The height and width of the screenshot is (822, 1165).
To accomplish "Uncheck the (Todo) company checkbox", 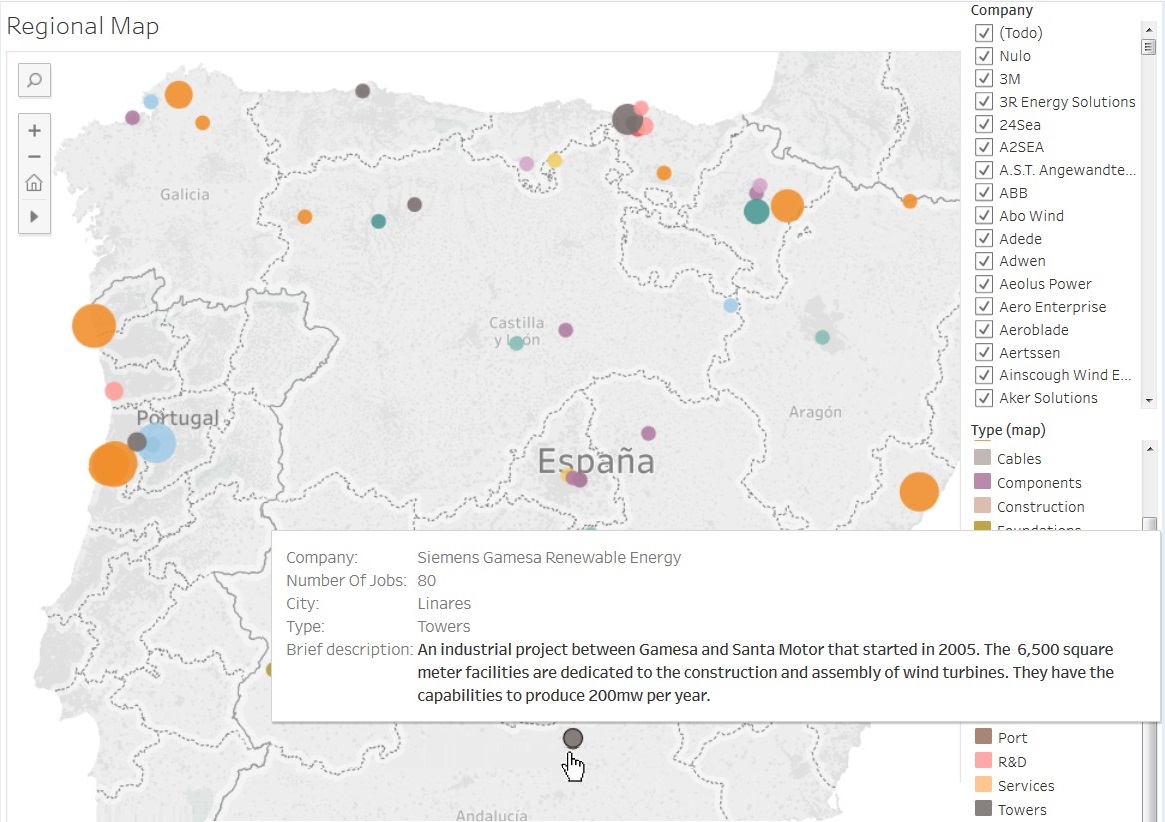I will click(983, 33).
